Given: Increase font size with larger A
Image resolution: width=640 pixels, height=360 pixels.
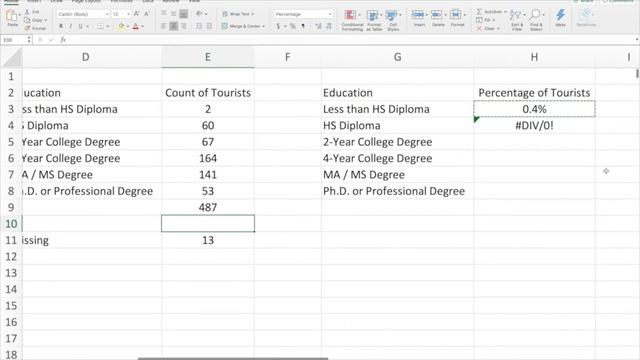Looking at the screenshot, I should [137, 14].
